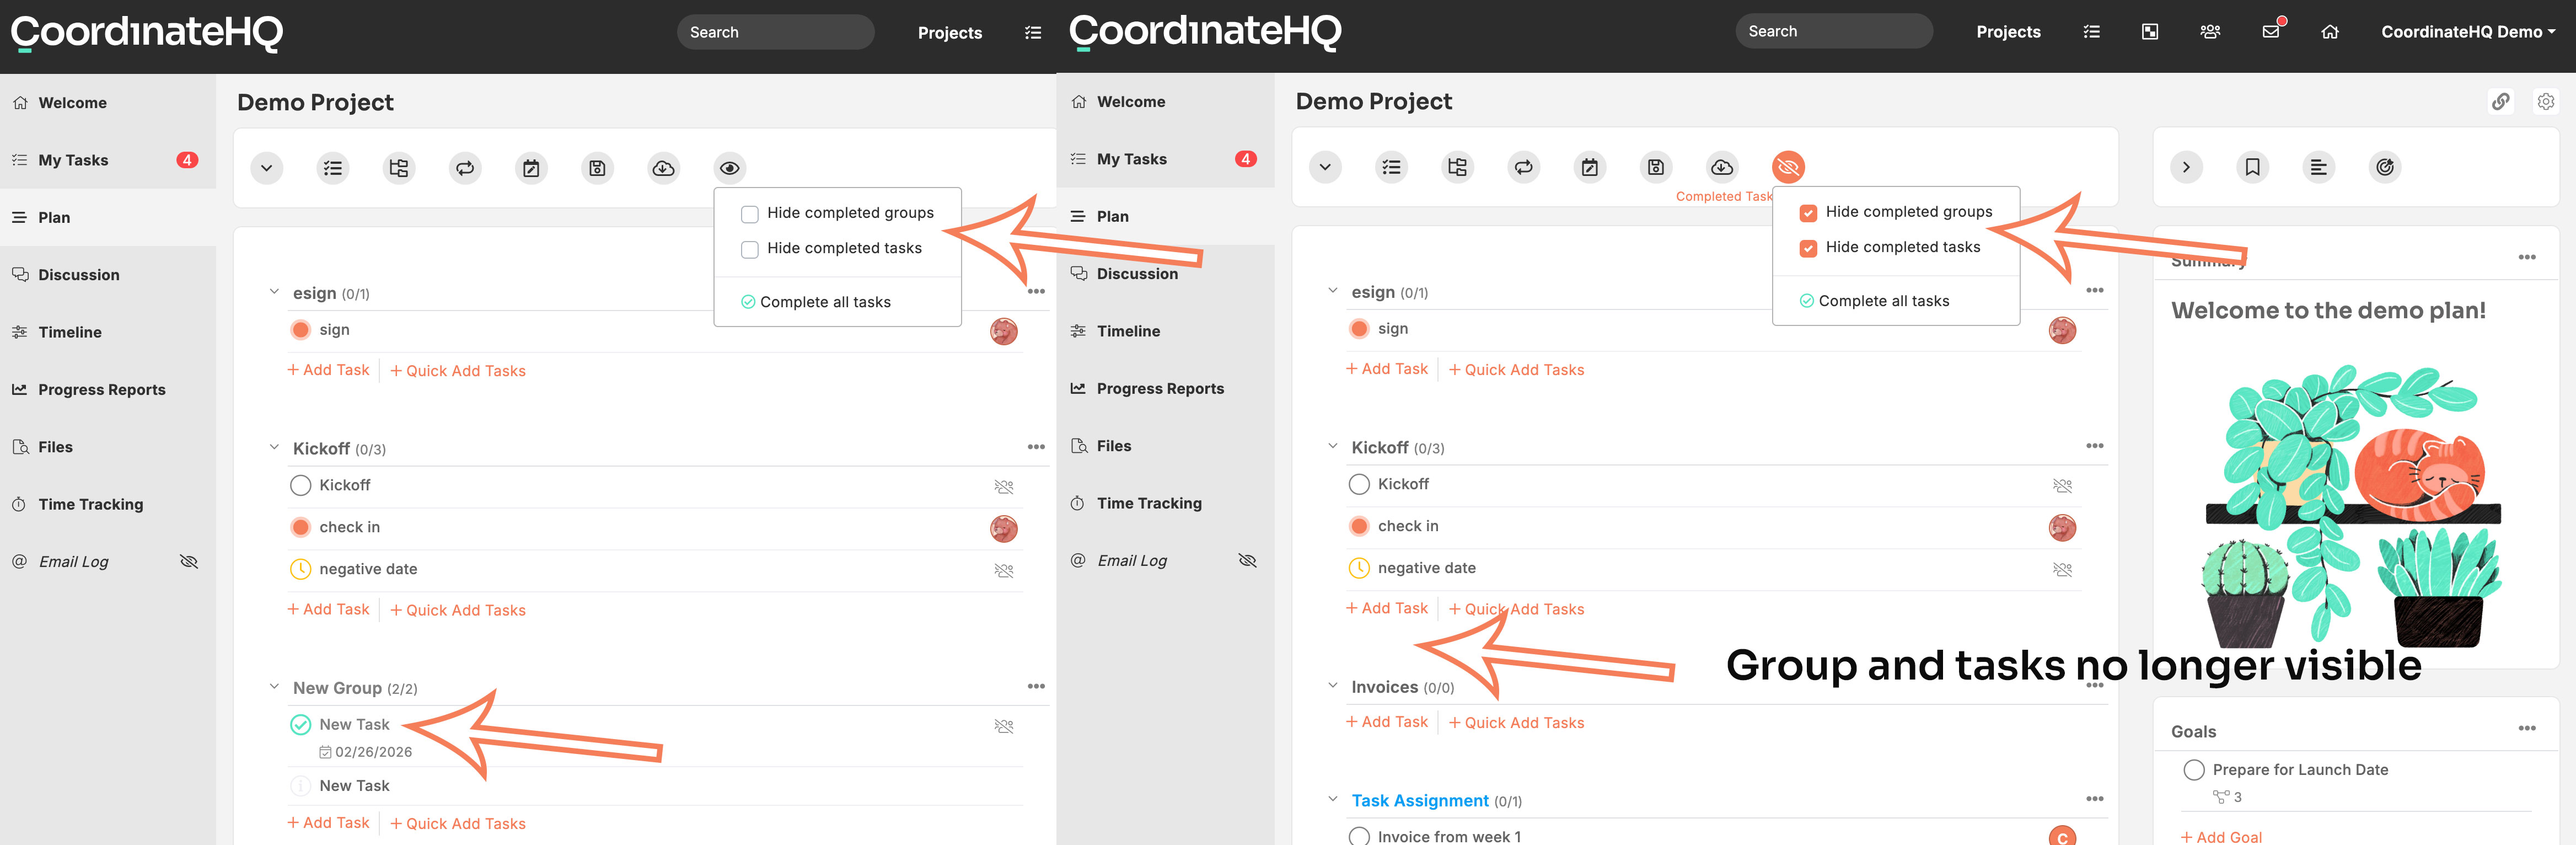
Task: Mark Prepare for Launch Date goal complete
Action: tap(2194, 770)
